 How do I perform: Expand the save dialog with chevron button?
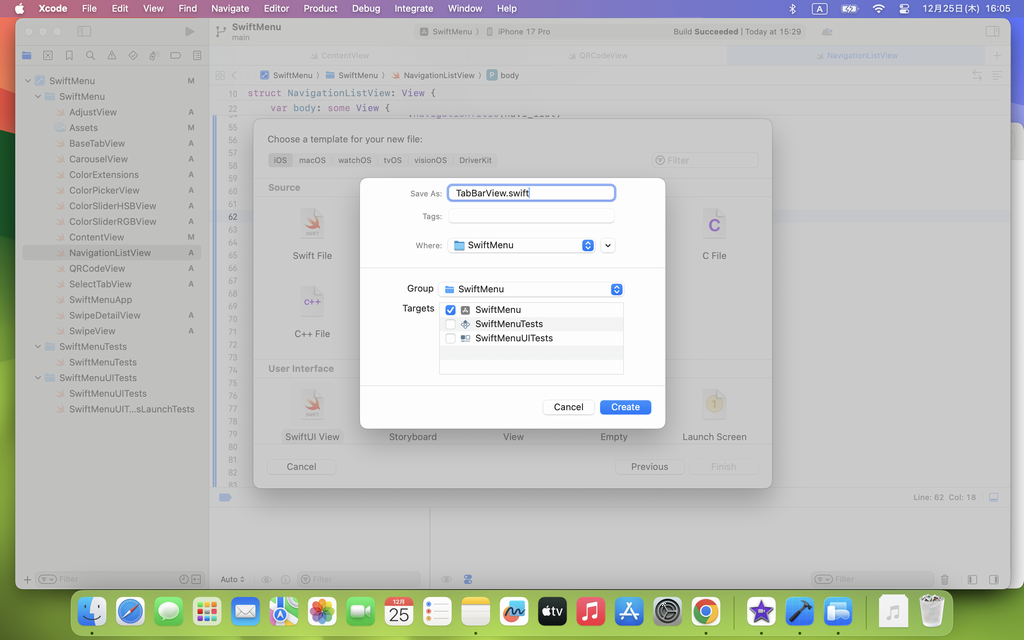click(x=608, y=245)
